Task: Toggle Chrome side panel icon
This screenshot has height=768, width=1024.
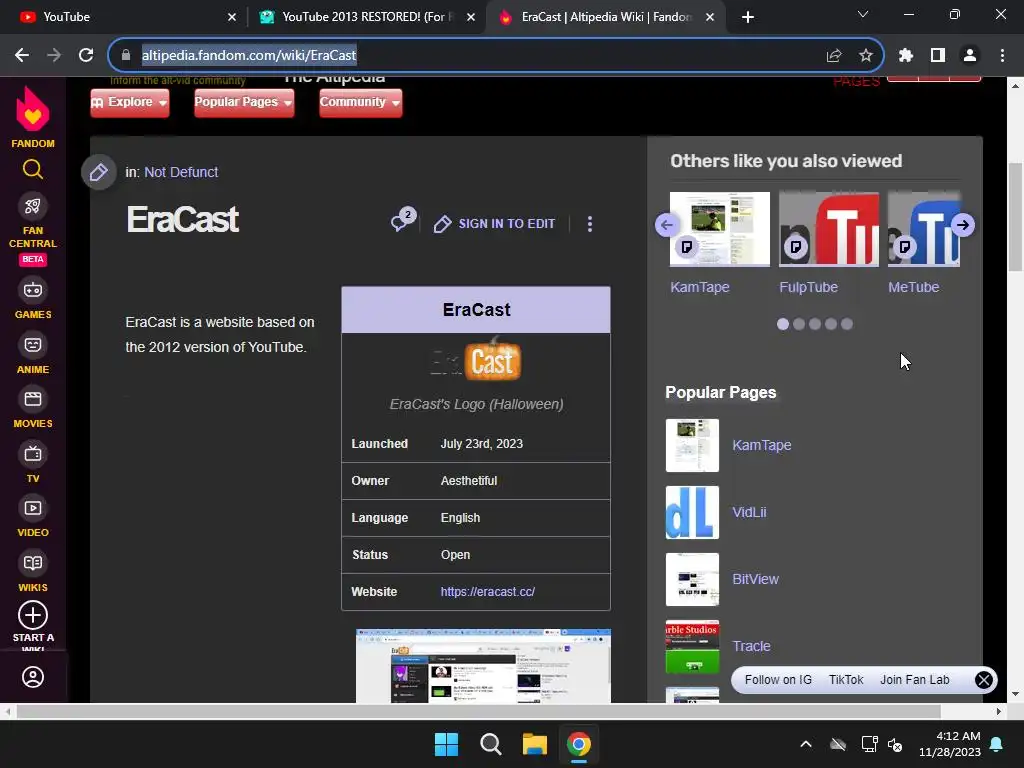Action: [938, 56]
